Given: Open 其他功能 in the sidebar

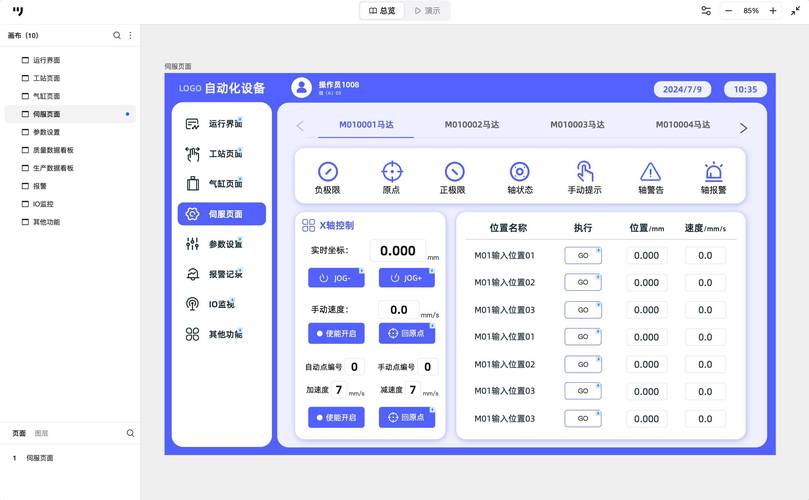Looking at the screenshot, I should click(221, 334).
